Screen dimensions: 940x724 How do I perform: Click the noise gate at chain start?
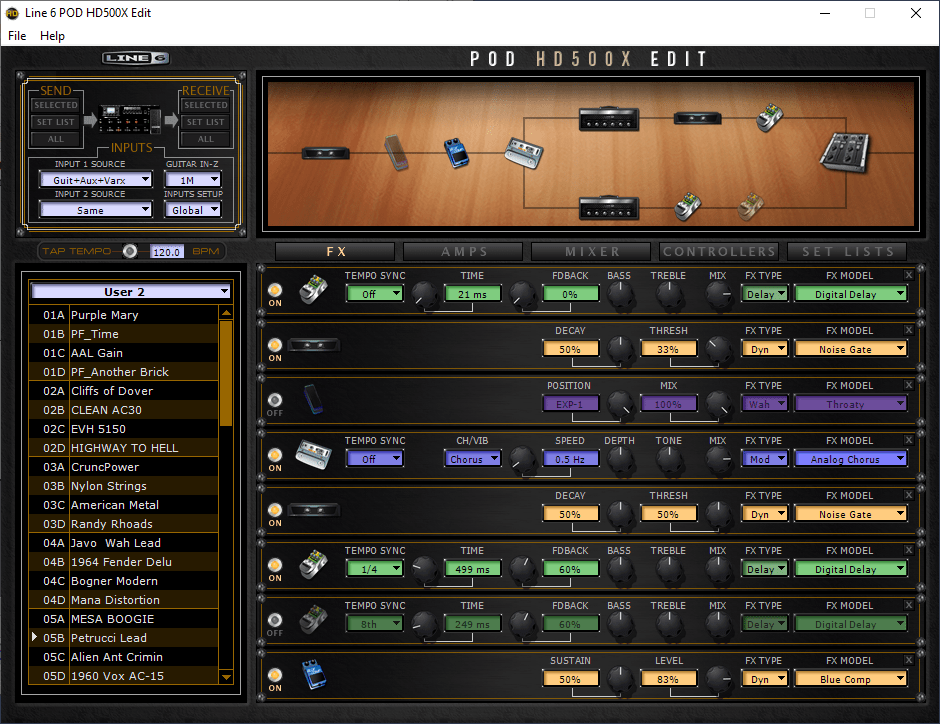coord(326,153)
